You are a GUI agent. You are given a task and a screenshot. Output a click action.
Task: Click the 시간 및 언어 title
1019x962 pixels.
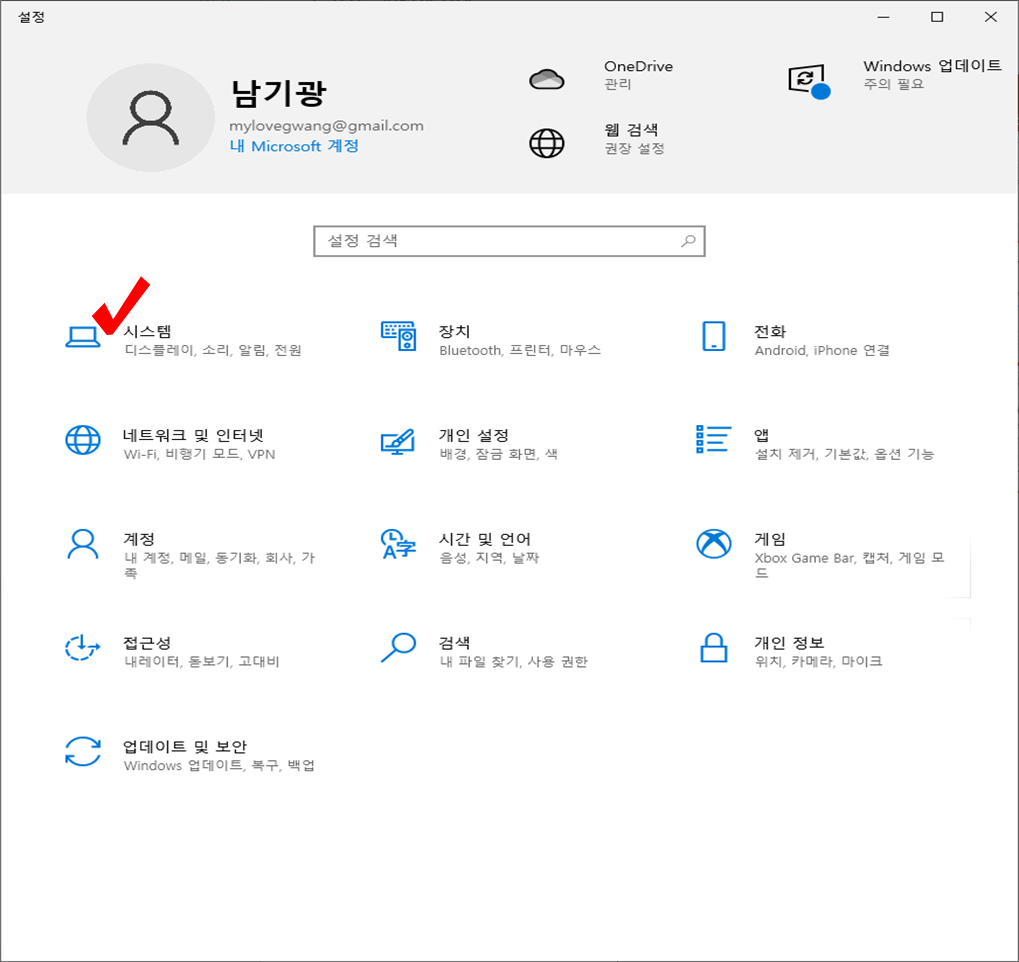pyautogui.click(x=485, y=539)
